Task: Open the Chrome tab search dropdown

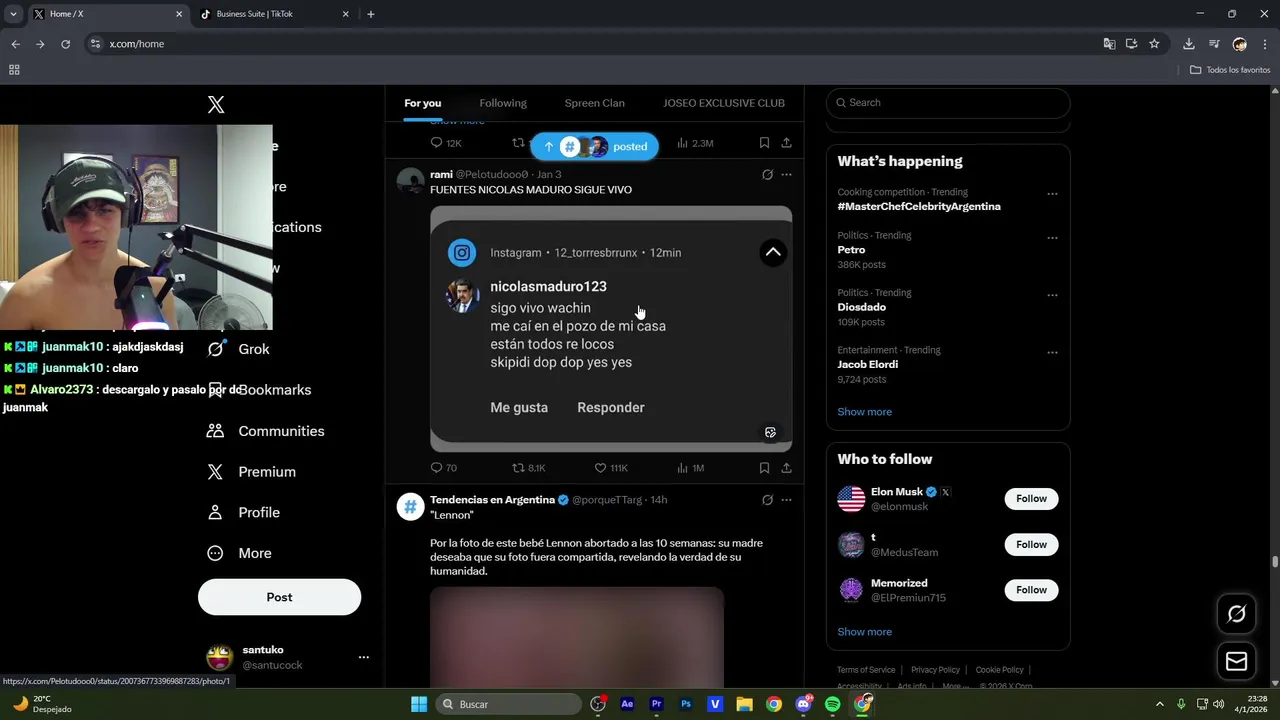Action: (x=13, y=14)
